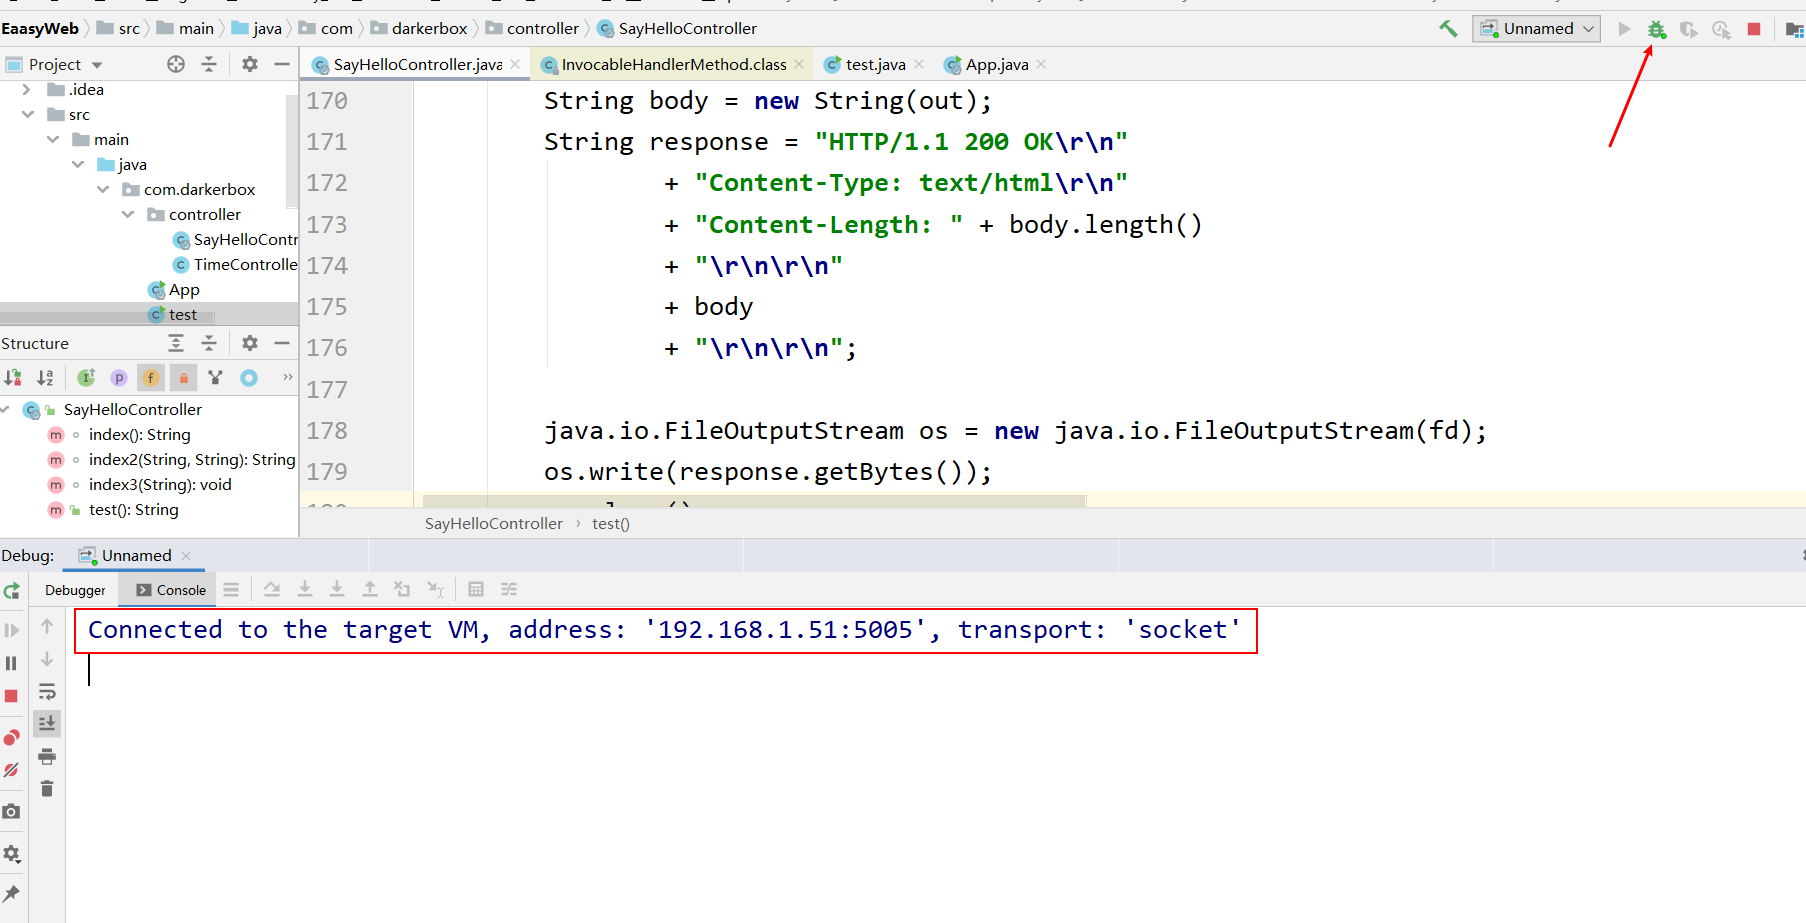The image size is (1806, 923).
Task: Clear console with trash icon
Action: tap(47, 789)
